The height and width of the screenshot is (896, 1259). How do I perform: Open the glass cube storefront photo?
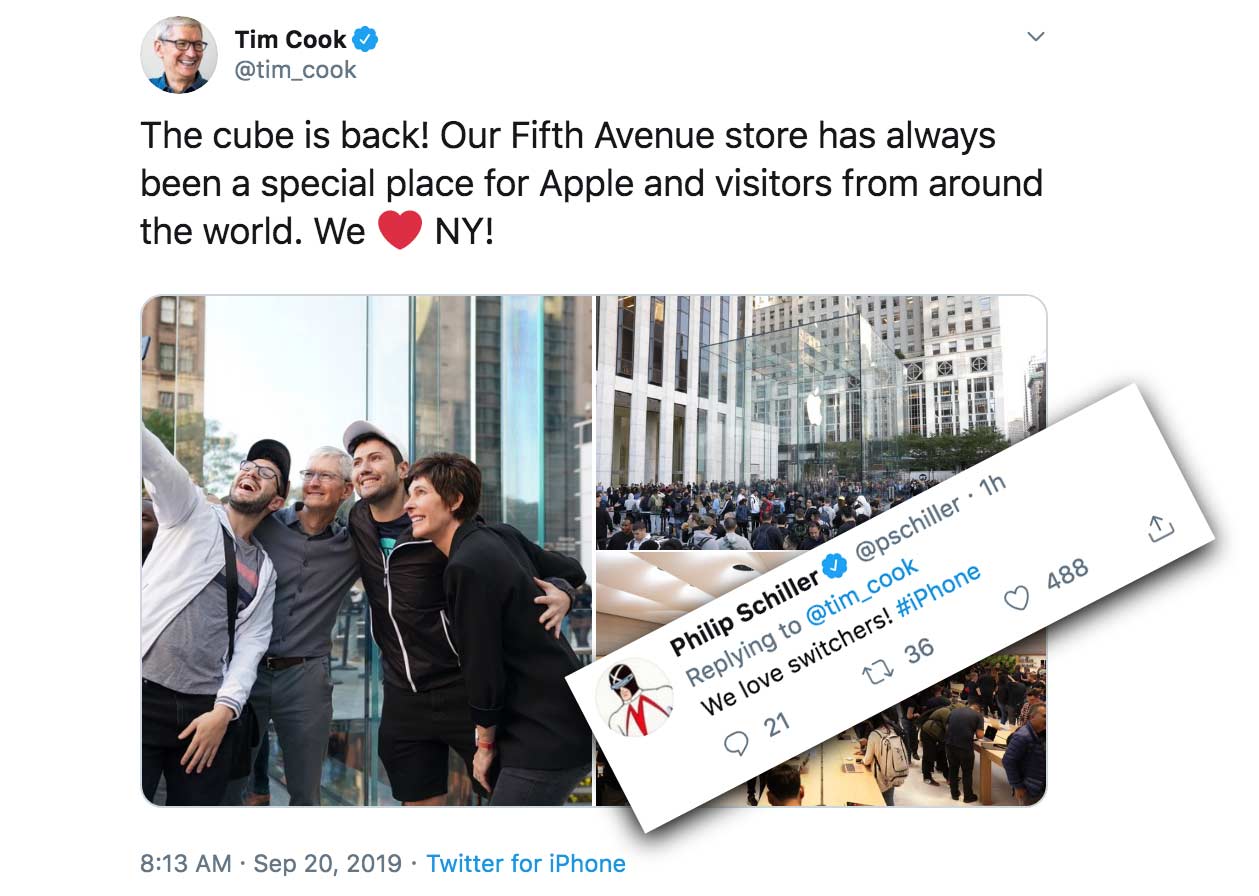pos(821,422)
